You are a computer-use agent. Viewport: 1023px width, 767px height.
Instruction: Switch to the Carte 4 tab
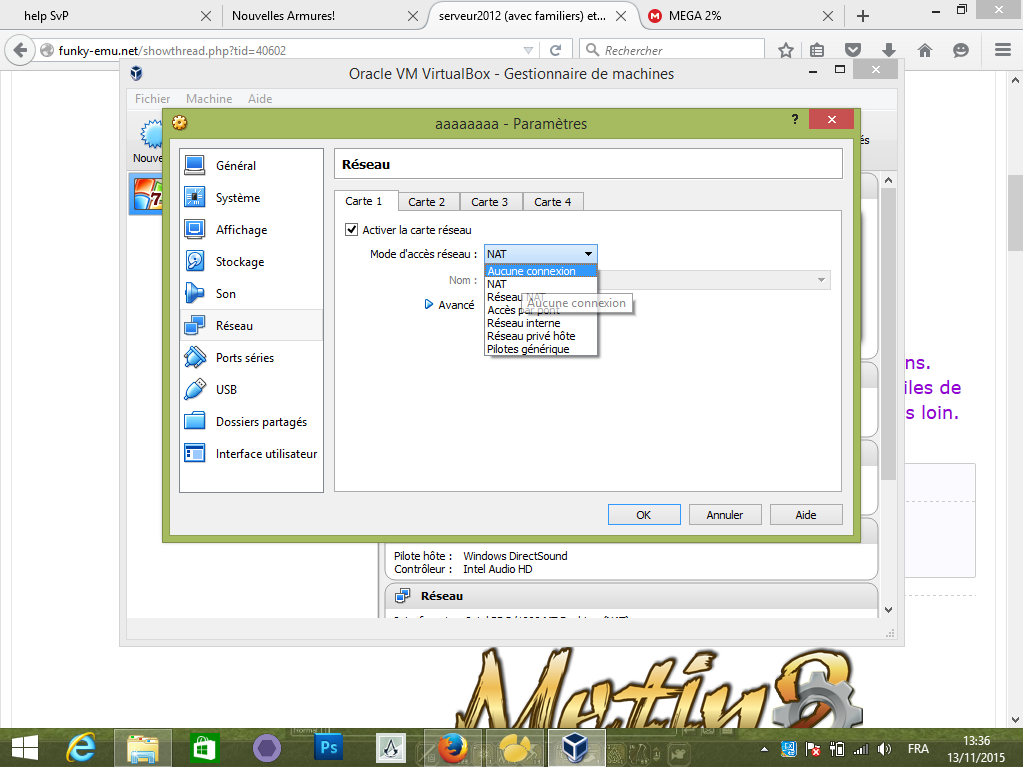553,202
